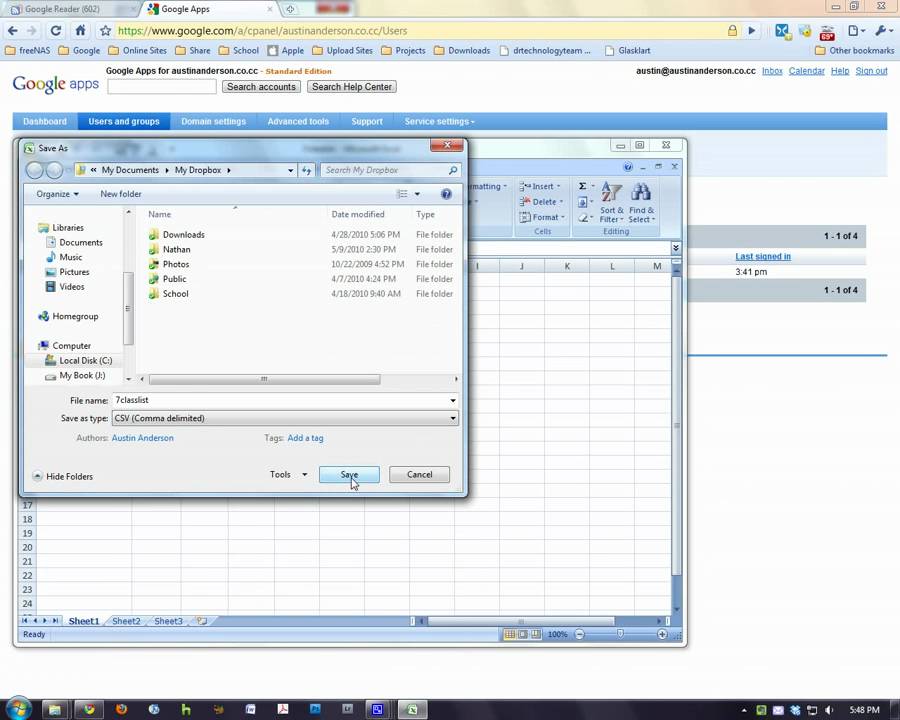The height and width of the screenshot is (720, 900).
Task: Switch to Sheet2 tab in Excel
Action: (x=126, y=621)
